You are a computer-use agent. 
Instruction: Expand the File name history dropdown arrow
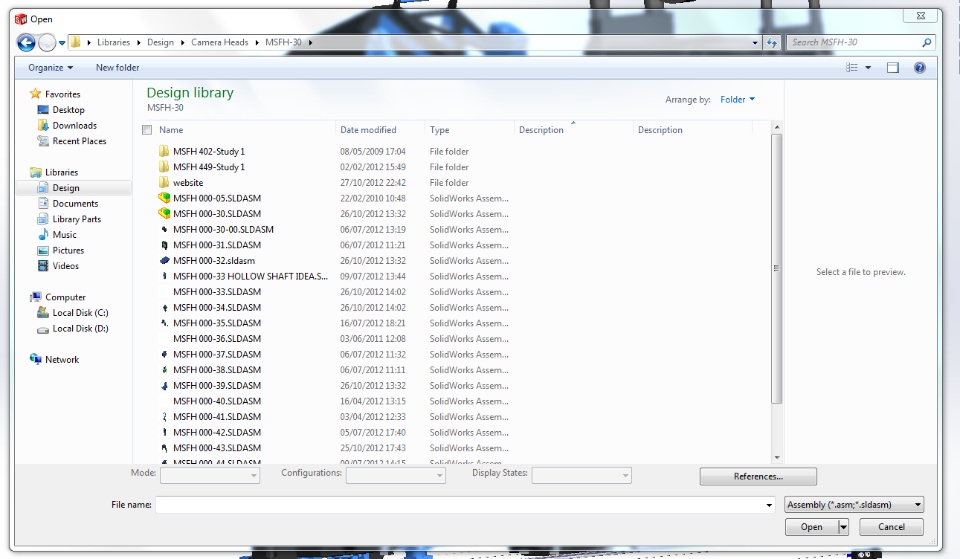(769, 505)
